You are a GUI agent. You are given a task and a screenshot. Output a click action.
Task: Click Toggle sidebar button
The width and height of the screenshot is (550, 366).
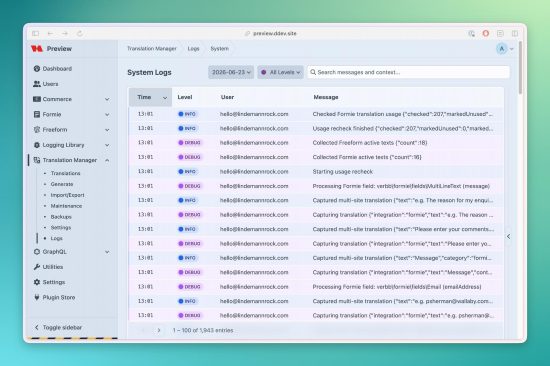pos(58,327)
